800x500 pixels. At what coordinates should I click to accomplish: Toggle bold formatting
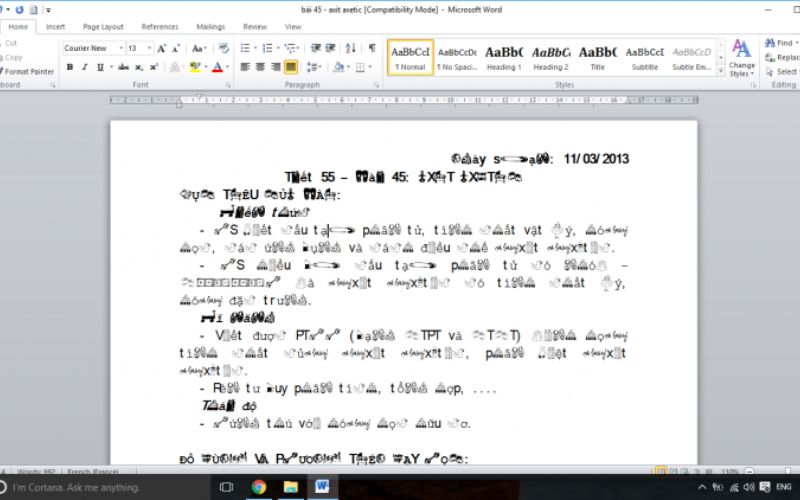(x=70, y=67)
